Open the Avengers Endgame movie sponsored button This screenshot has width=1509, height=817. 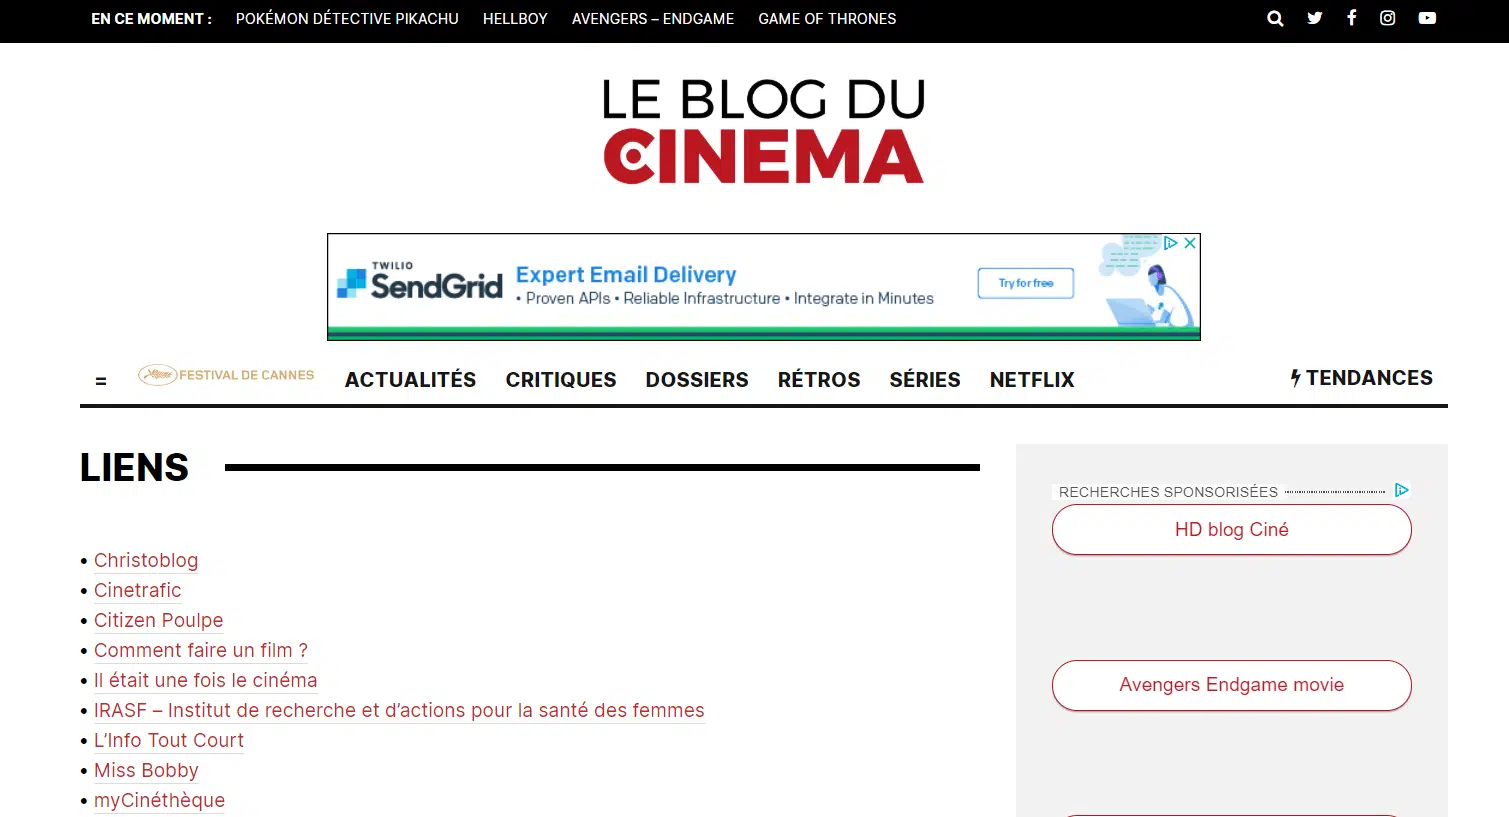[x=1231, y=685]
